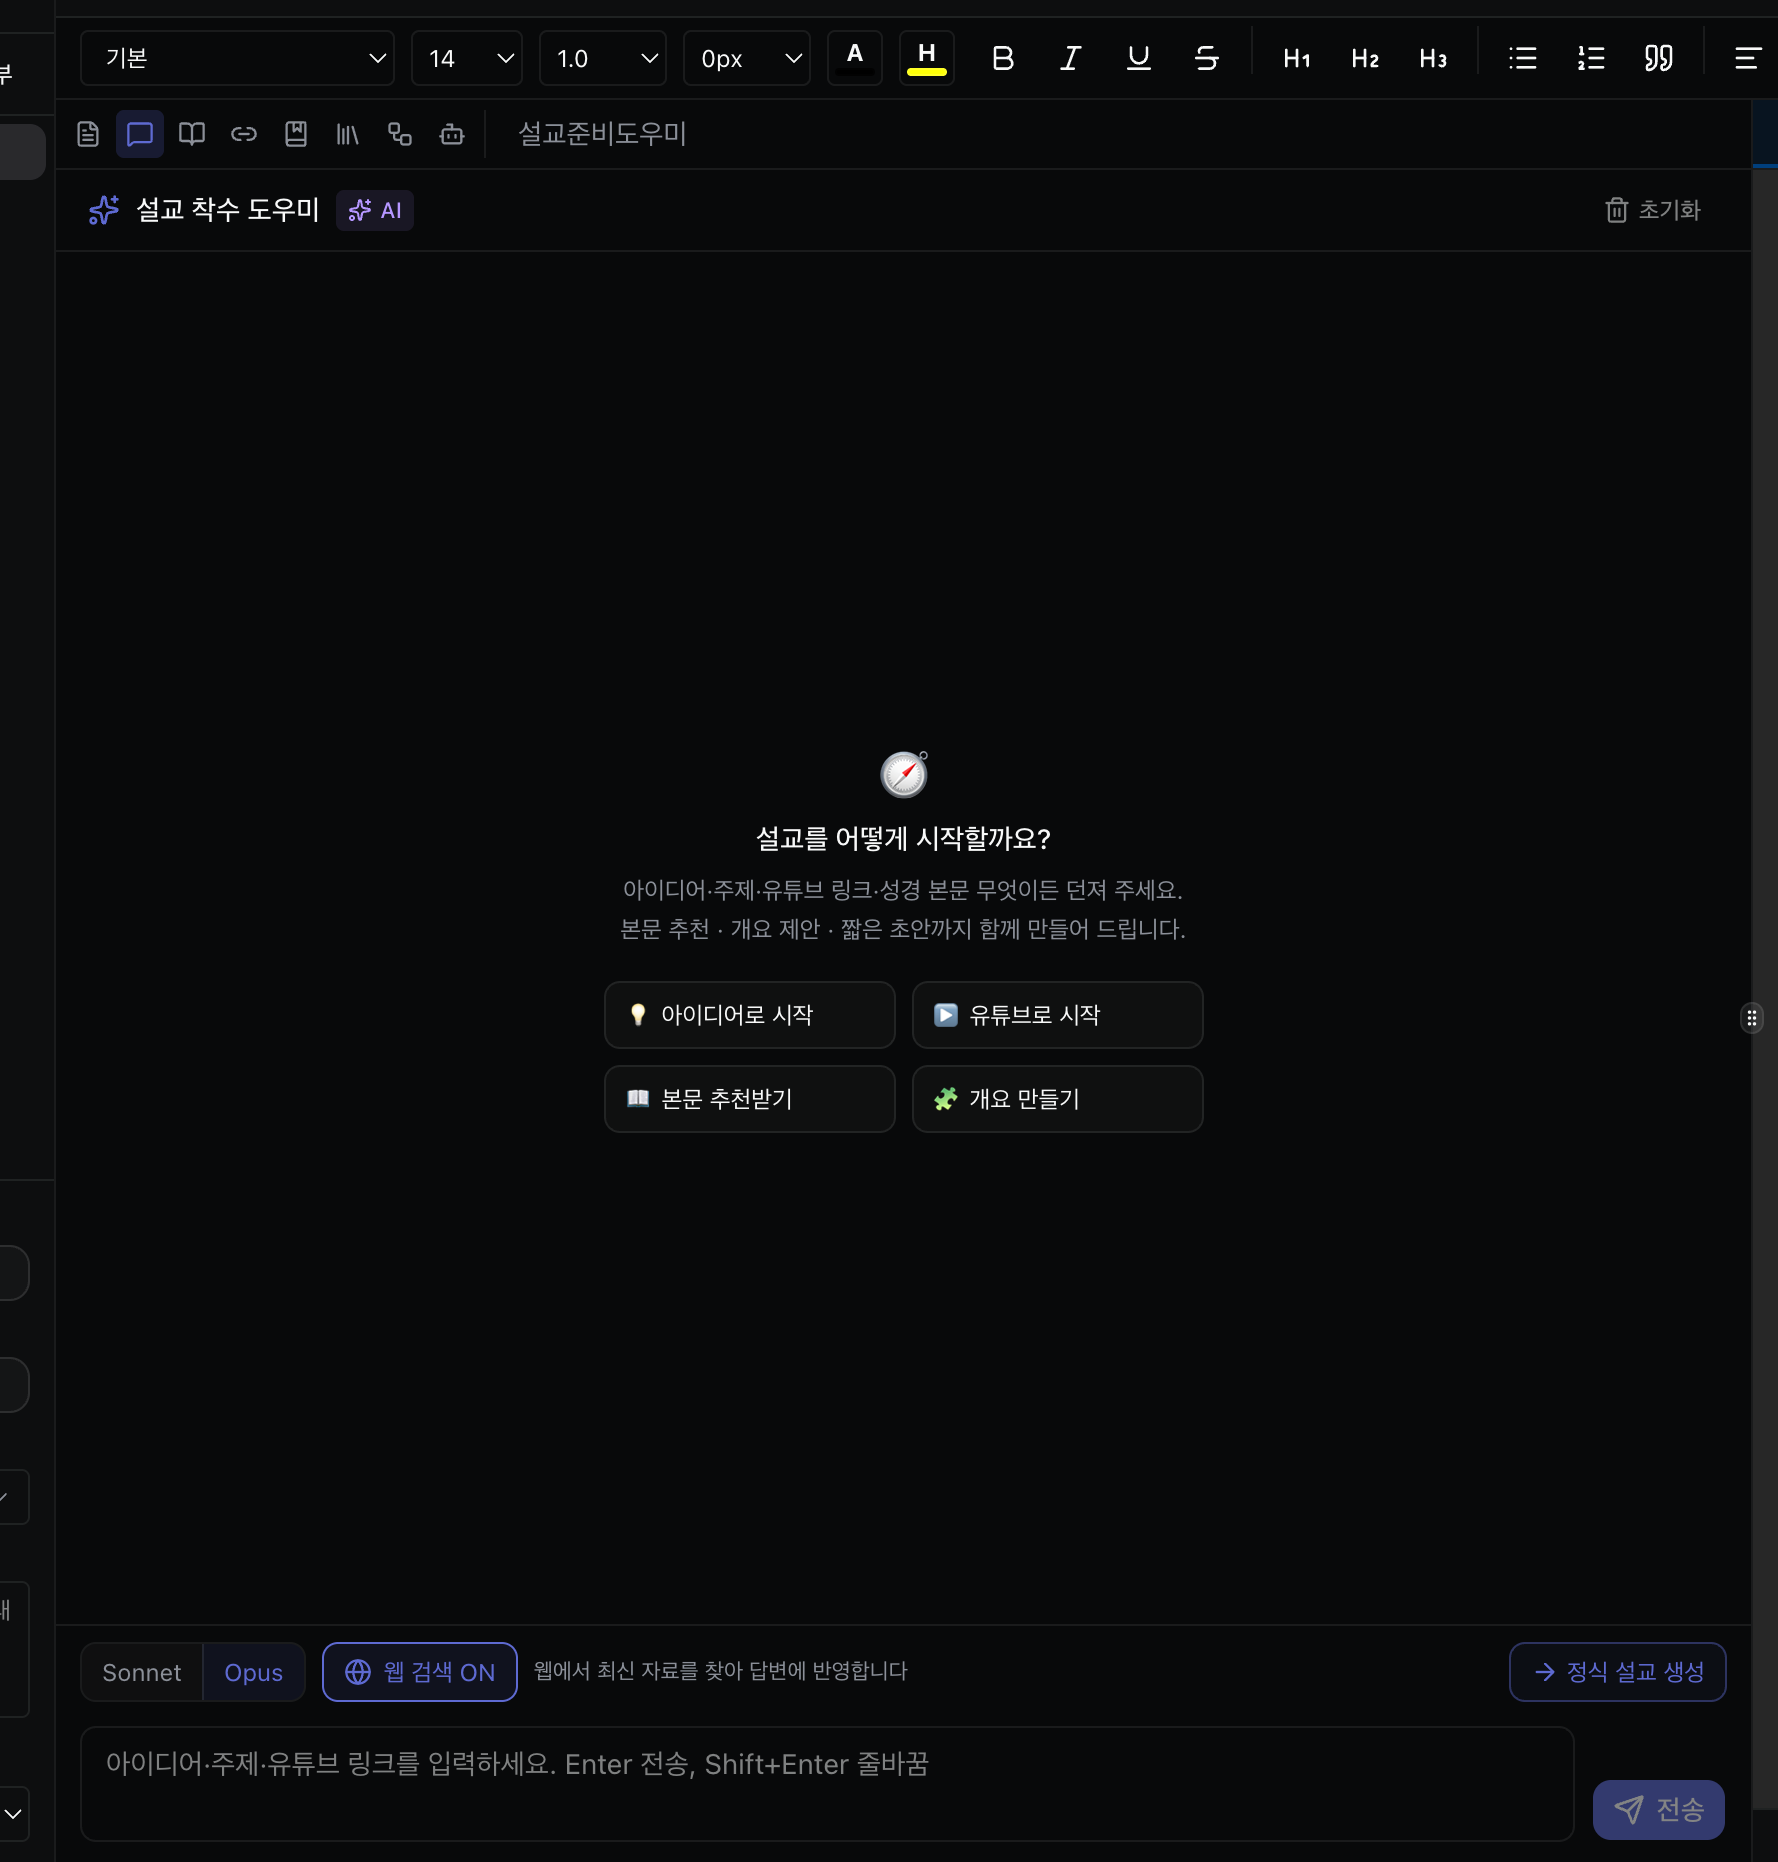The image size is (1778, 1862).
Task: Open the library shelf icon
Action: click(x=348, y=134)
